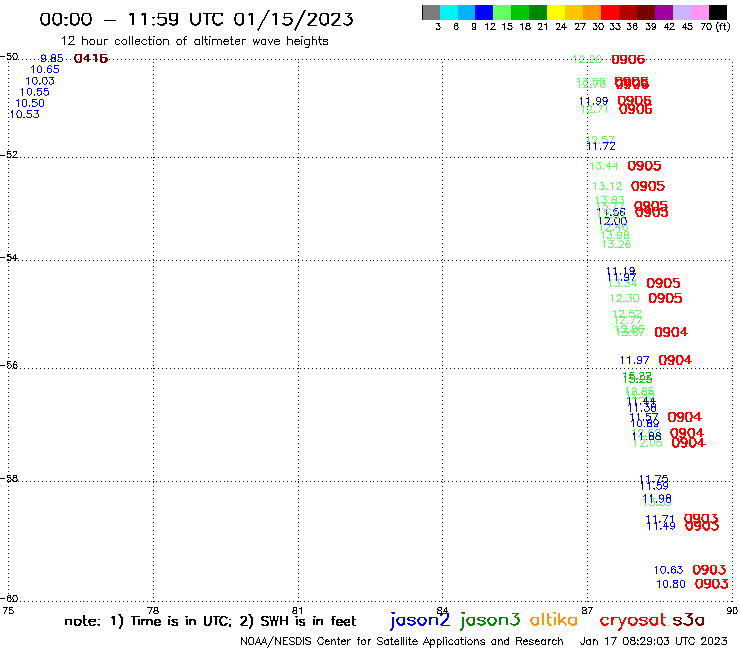Select the cryosat satellite label
Viewport: 740px width, 650px height.
632,621
